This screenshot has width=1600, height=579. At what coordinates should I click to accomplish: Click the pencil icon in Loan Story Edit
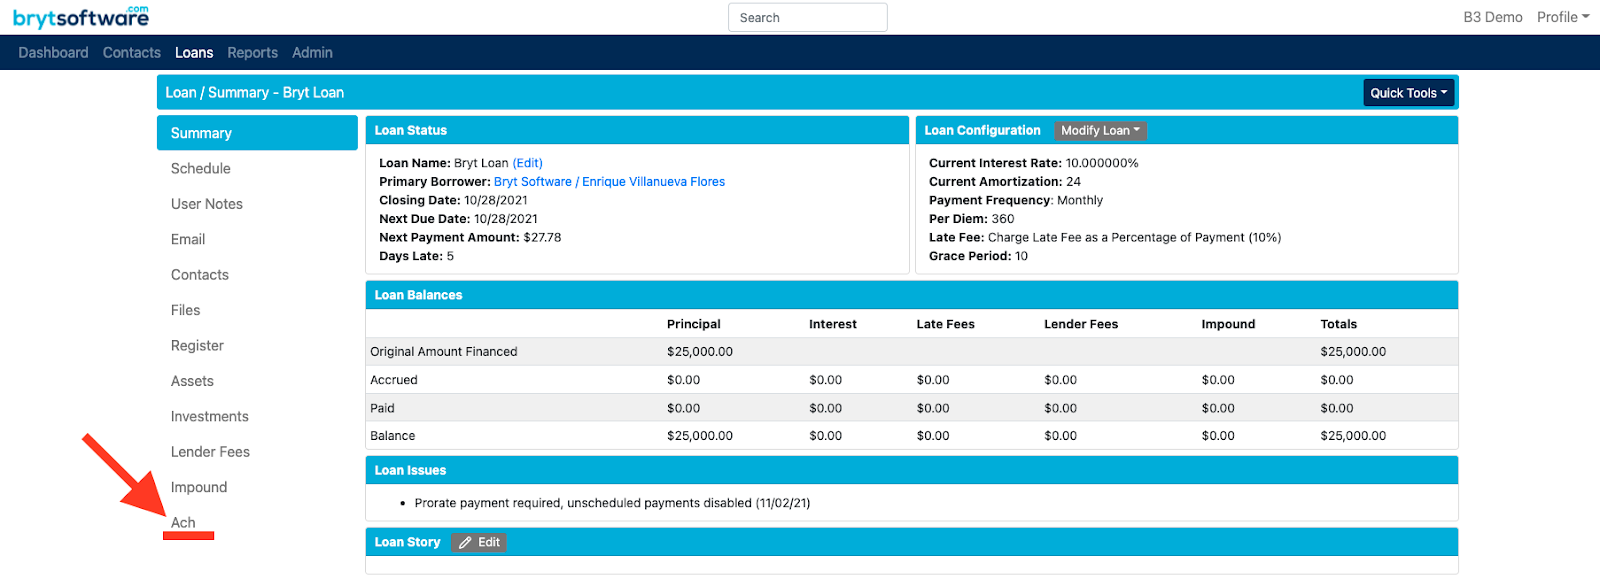tap(465, 542)
